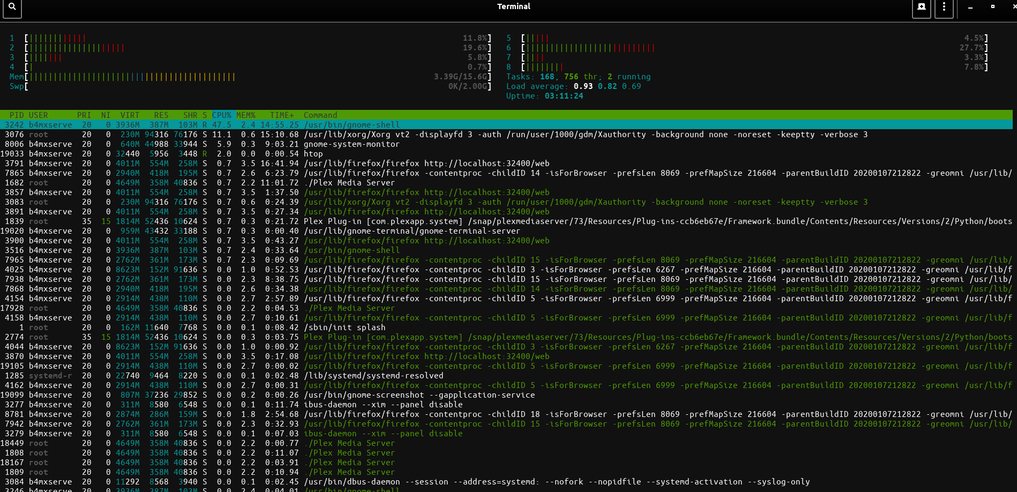Select the htop process row
1017x492 pixels.
[x=508, y=154]
